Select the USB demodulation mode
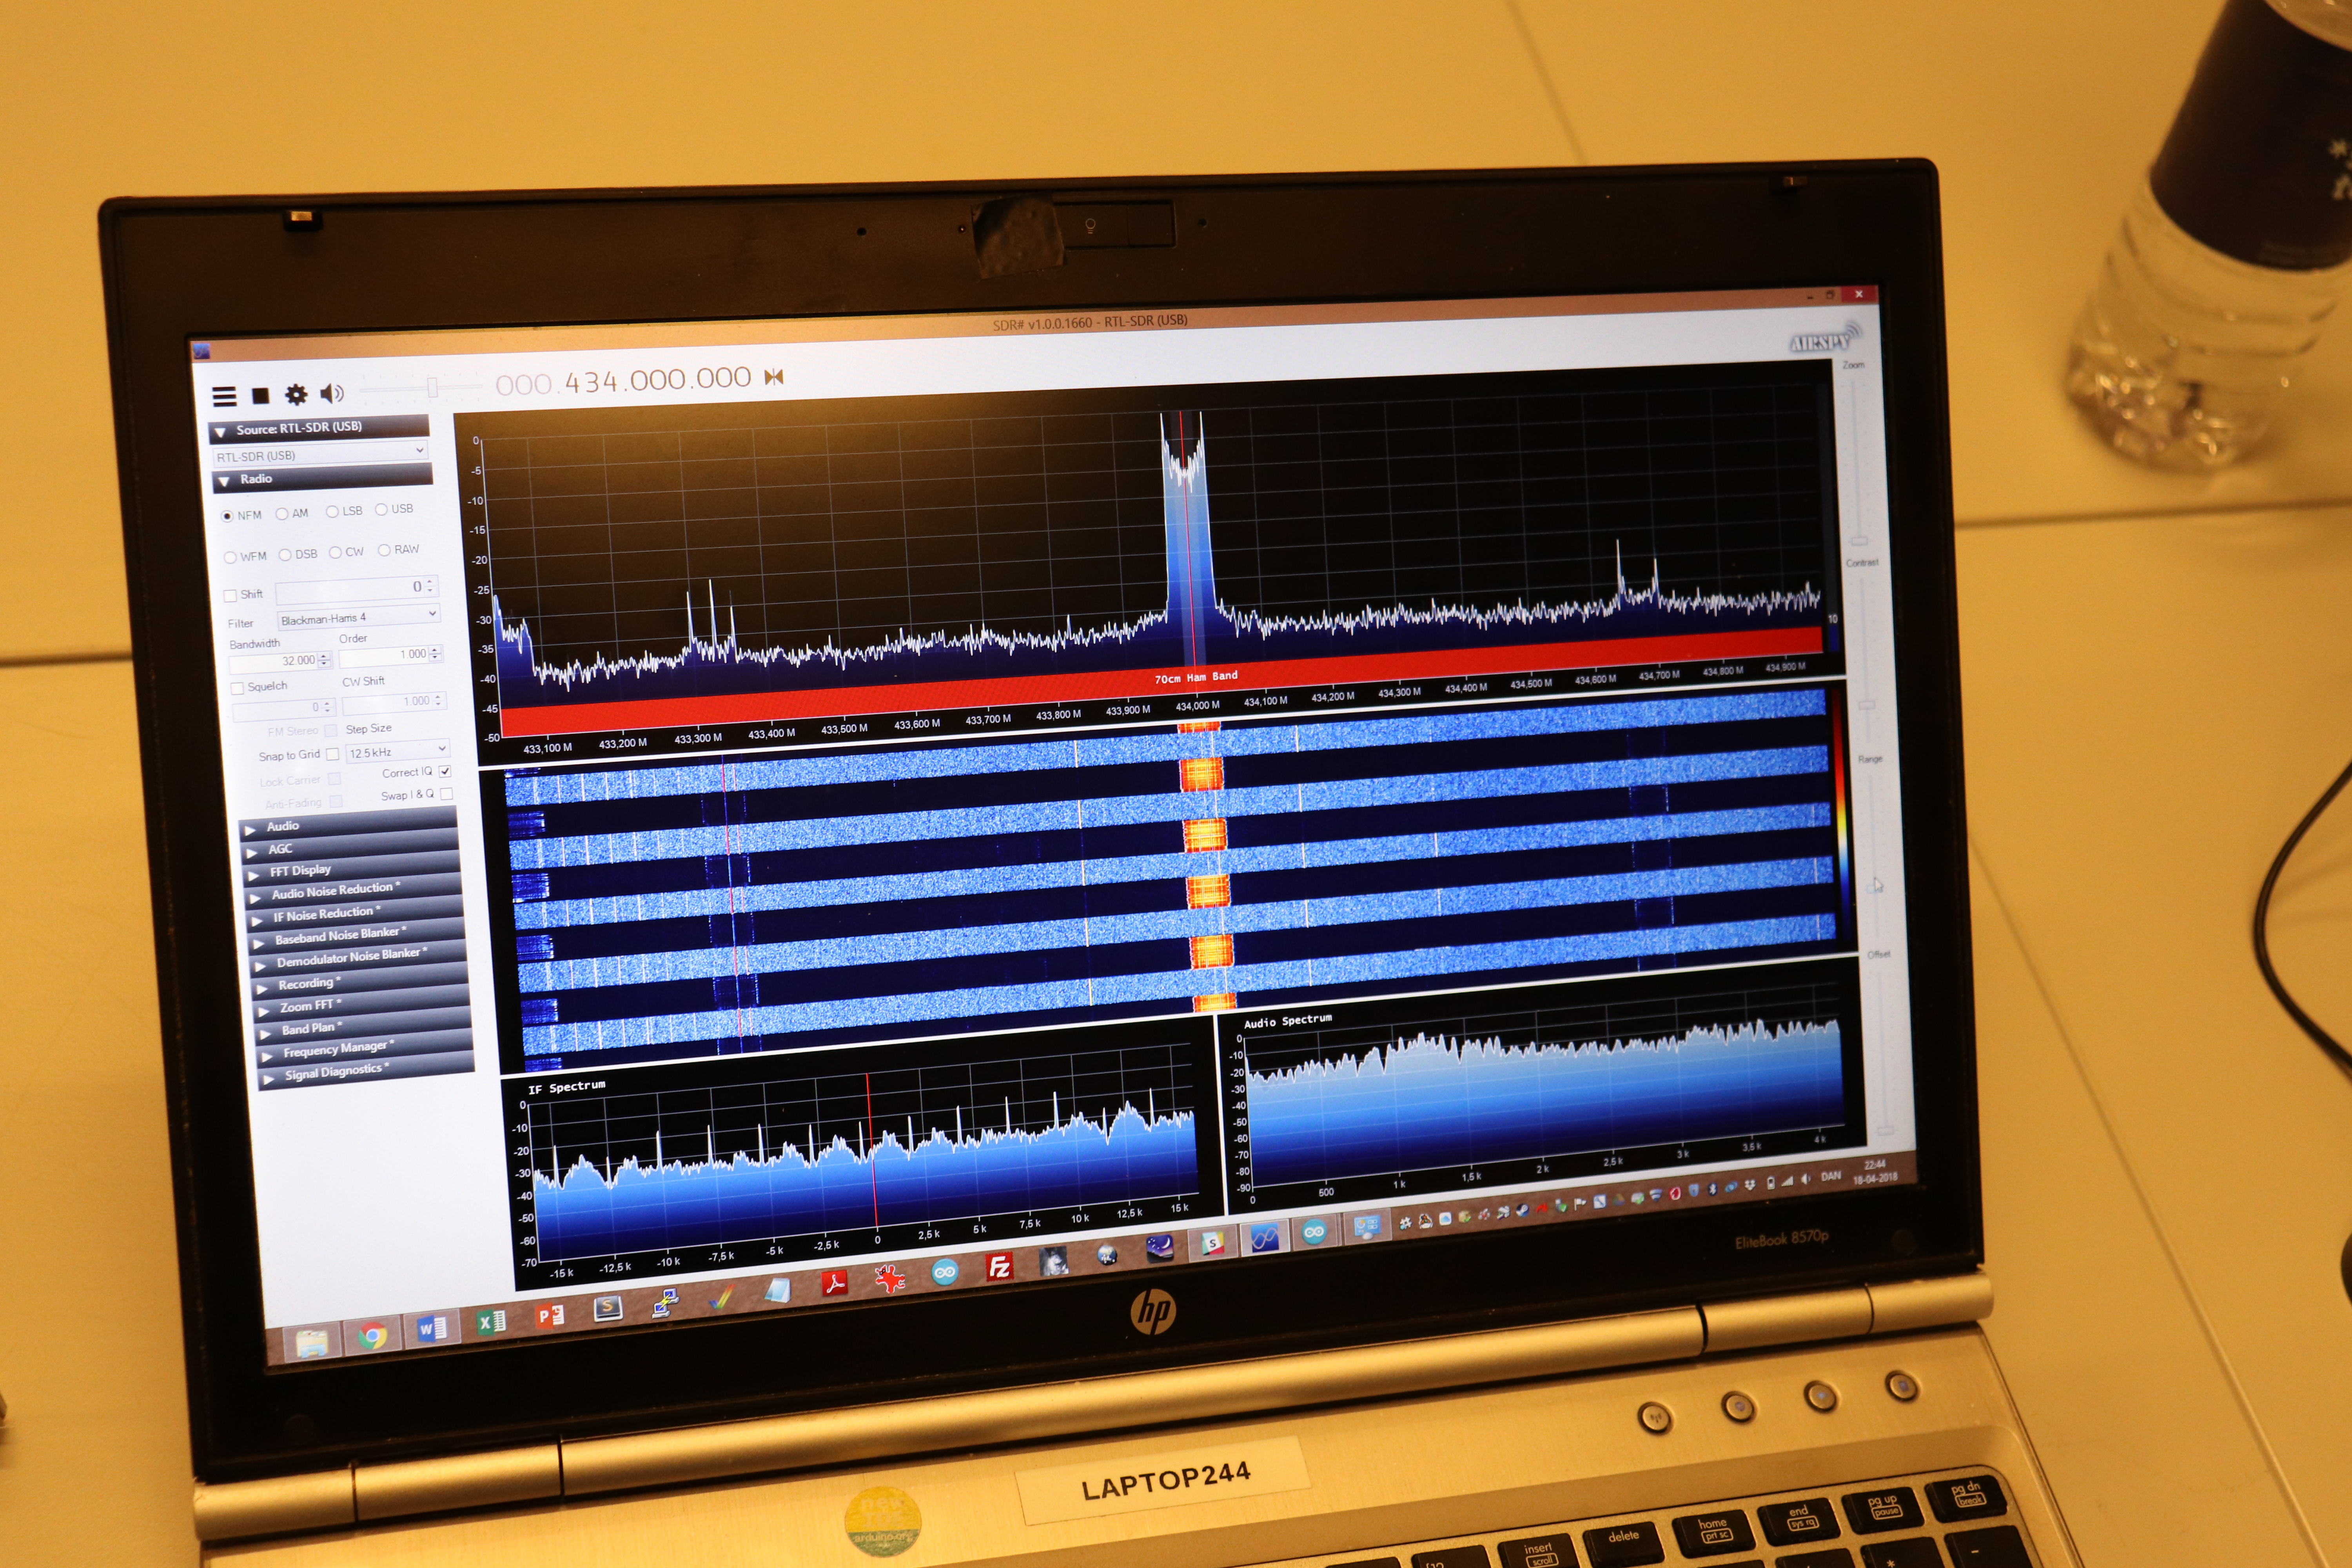 pos(394,509)
